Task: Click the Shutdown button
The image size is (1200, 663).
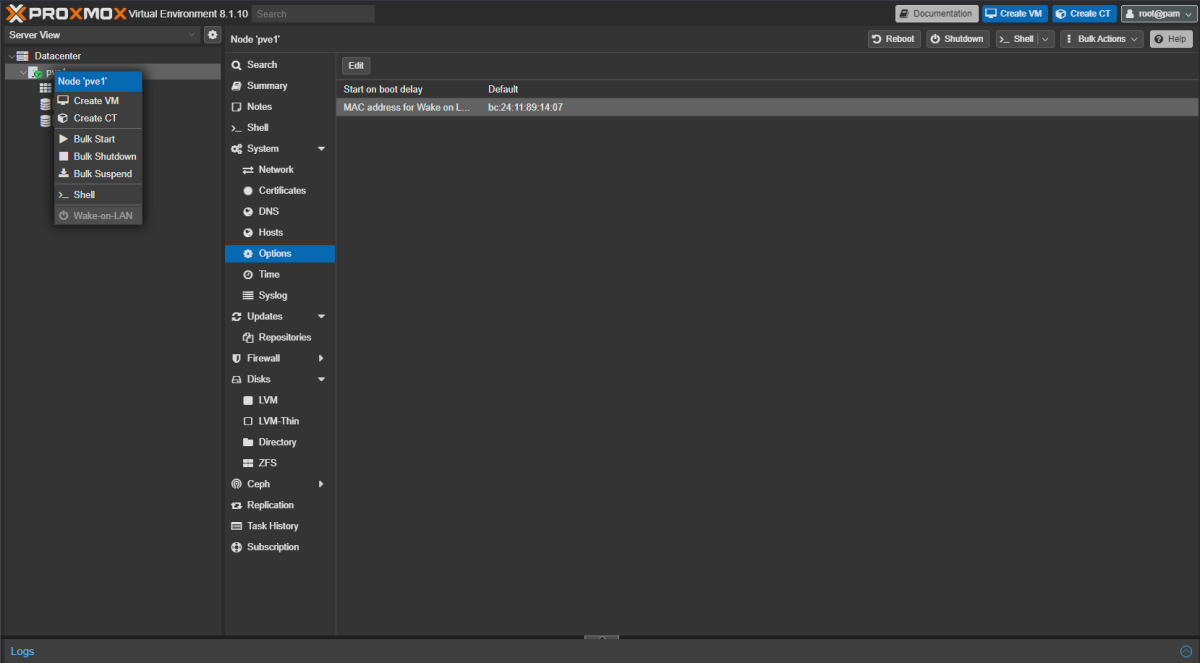Action: click(957, 39)
